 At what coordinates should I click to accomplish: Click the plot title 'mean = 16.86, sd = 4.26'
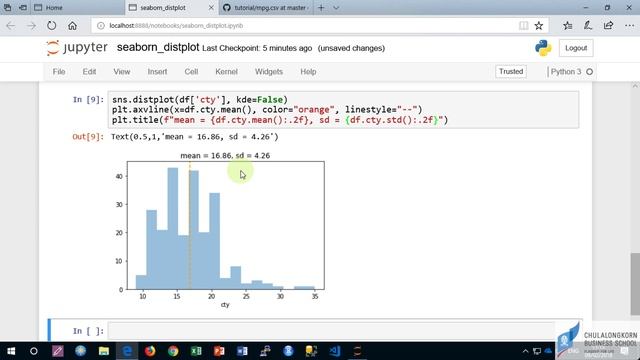pos(225,156)
